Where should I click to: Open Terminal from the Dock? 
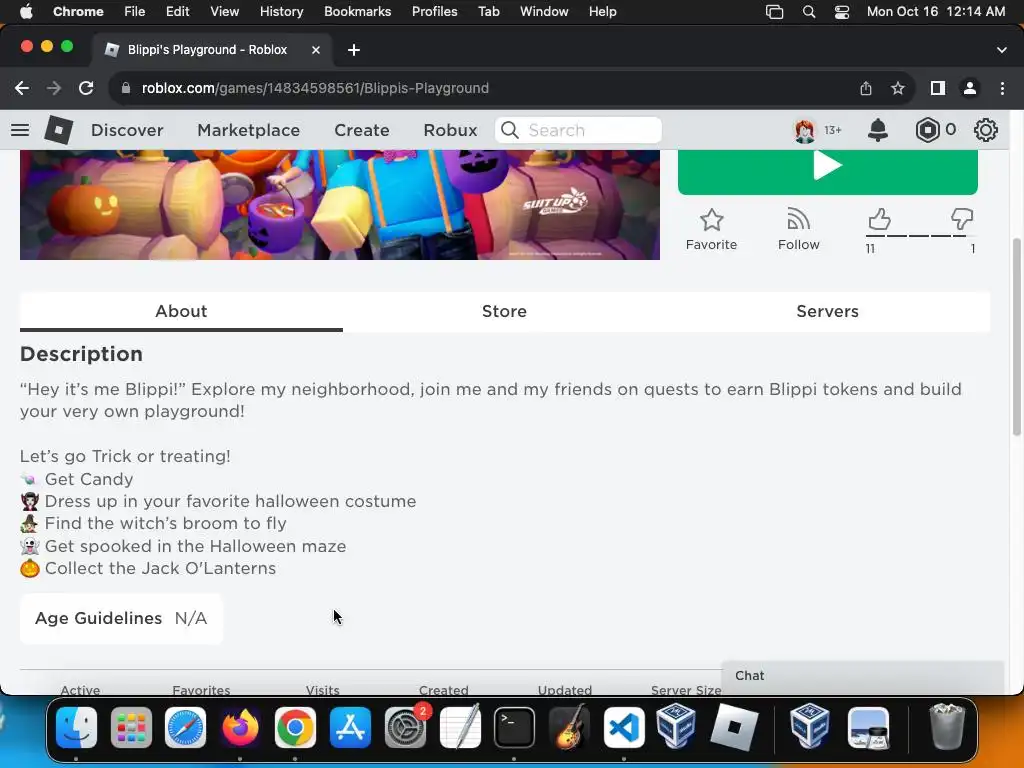coord(514,728)
